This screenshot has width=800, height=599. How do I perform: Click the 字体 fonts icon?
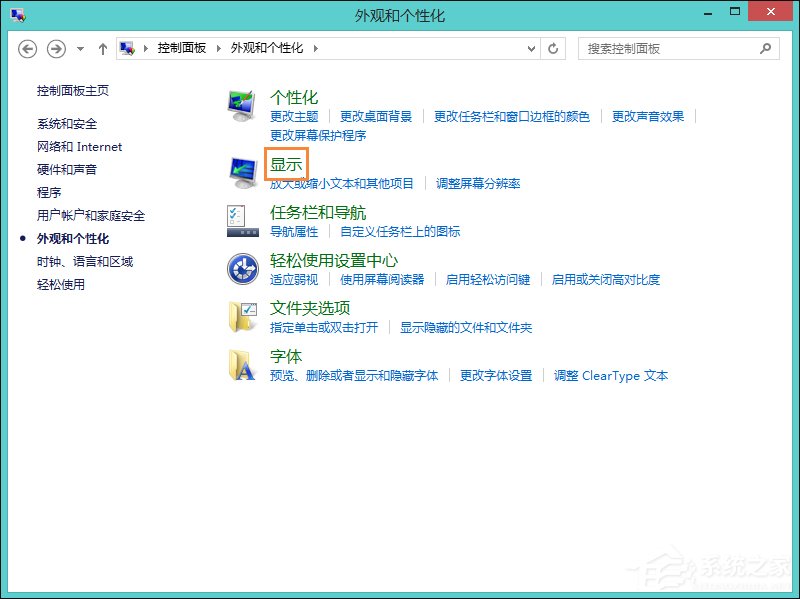click(241, 363)
